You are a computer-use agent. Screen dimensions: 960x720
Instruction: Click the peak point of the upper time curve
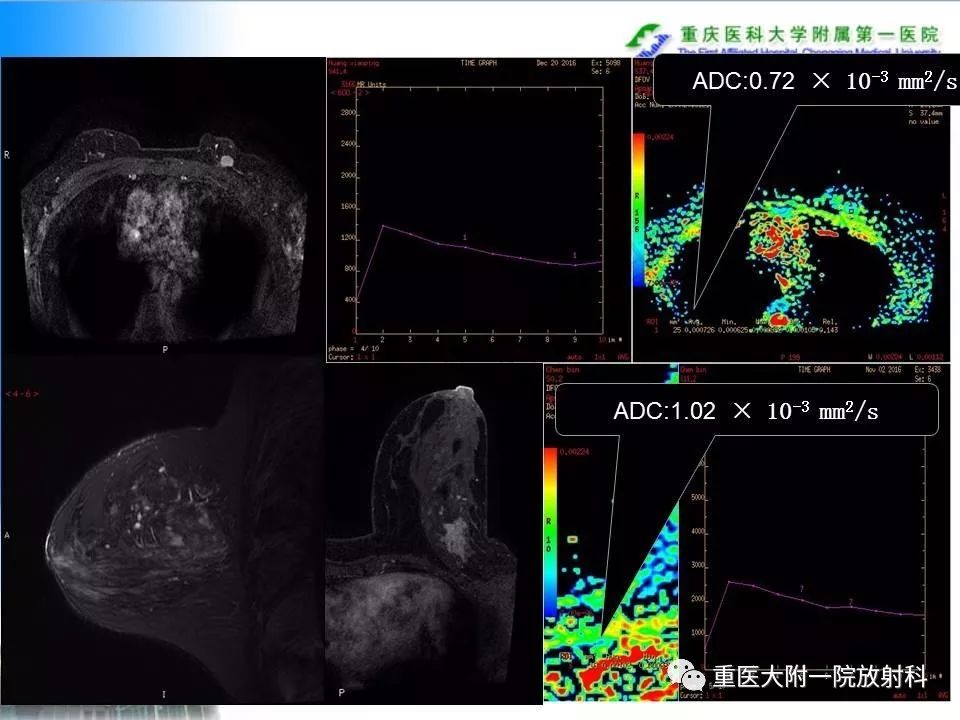click(x=383, y=226)
